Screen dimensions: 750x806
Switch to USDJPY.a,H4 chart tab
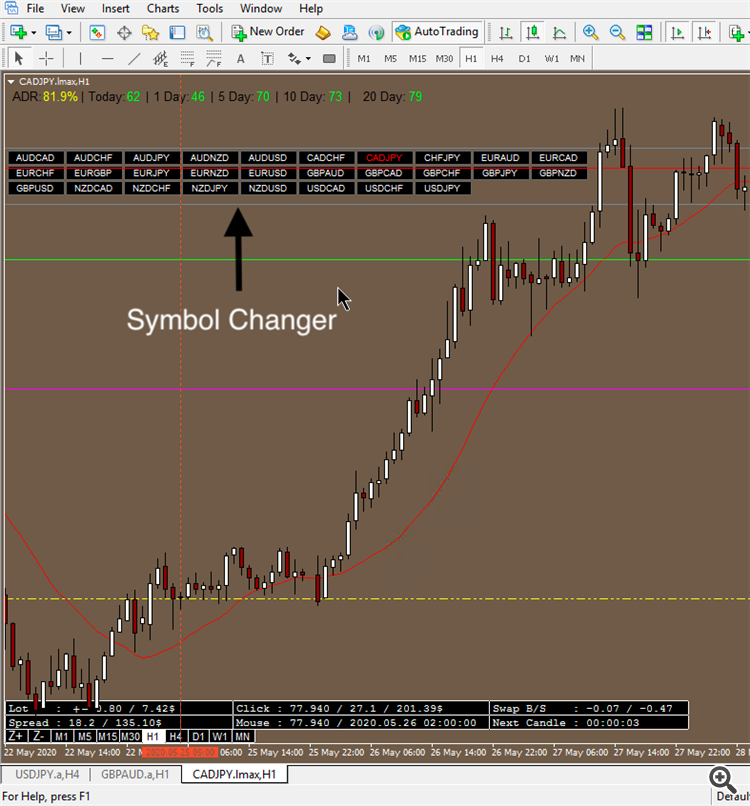(x=47, y=774)
